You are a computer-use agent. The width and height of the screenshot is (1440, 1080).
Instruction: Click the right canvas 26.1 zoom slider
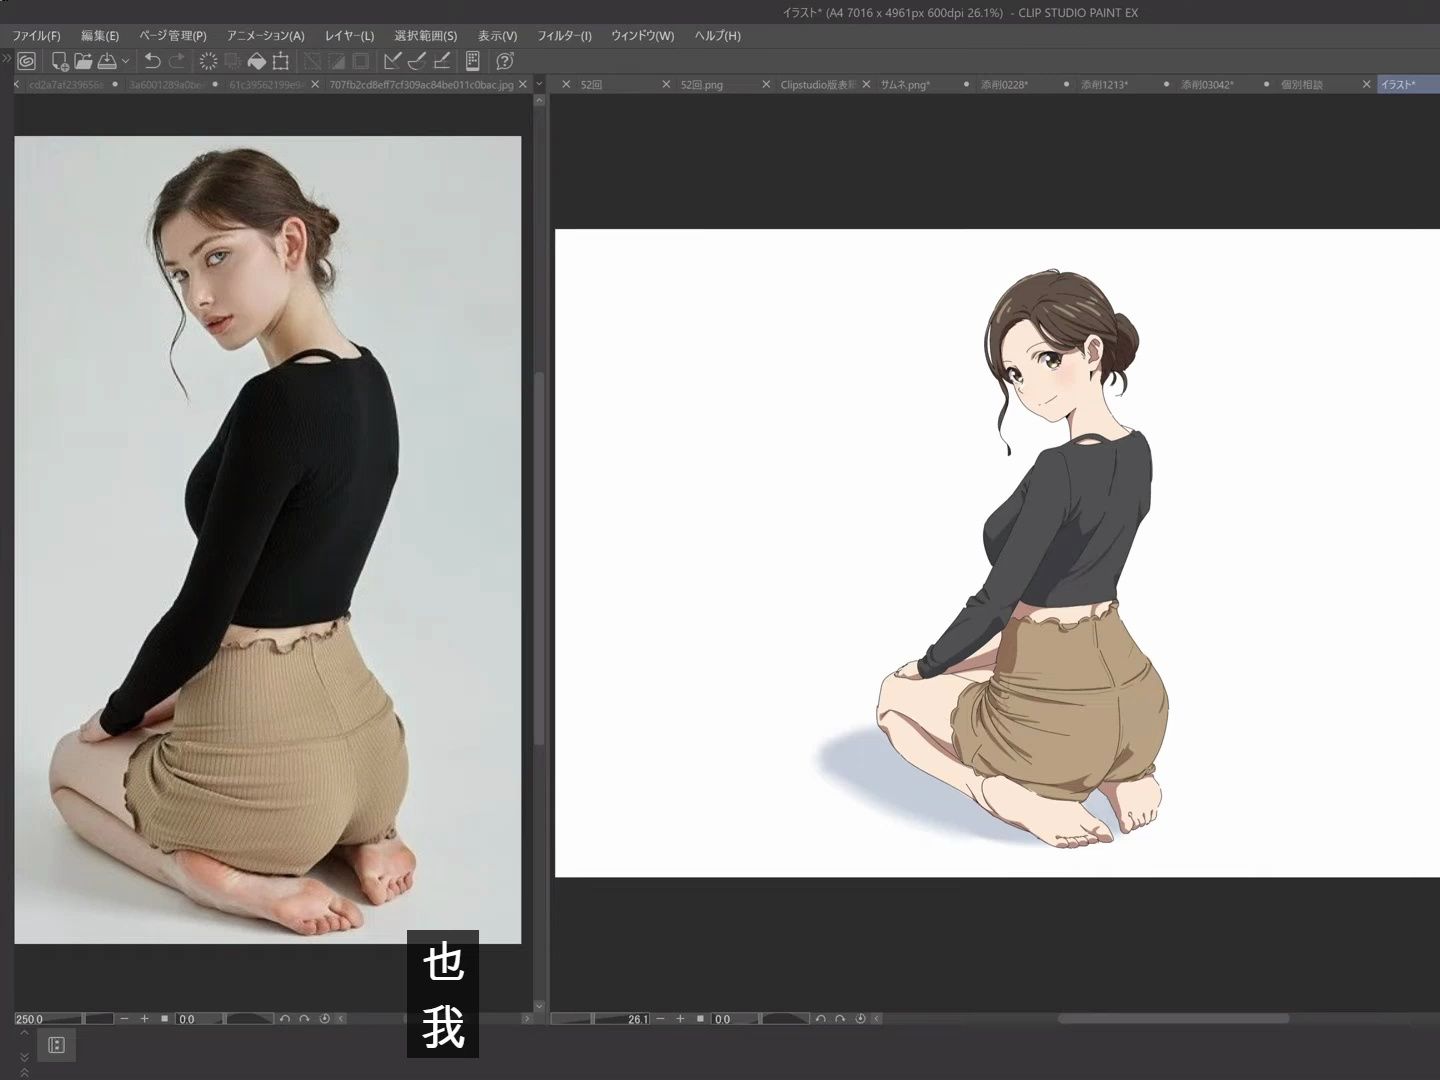pos(600,1019)
